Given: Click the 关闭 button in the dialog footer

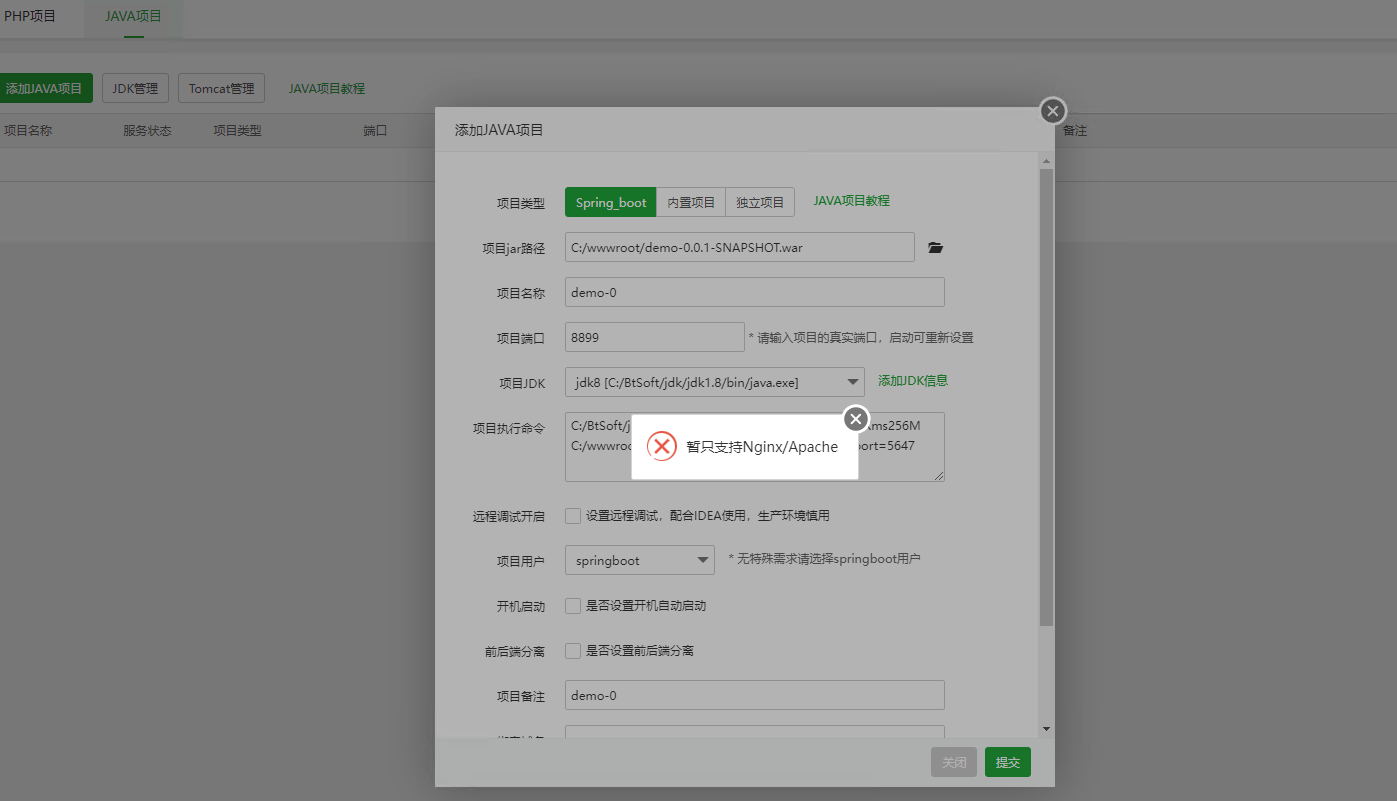Looking at the screenshot, I should click(x=954, y=762).
